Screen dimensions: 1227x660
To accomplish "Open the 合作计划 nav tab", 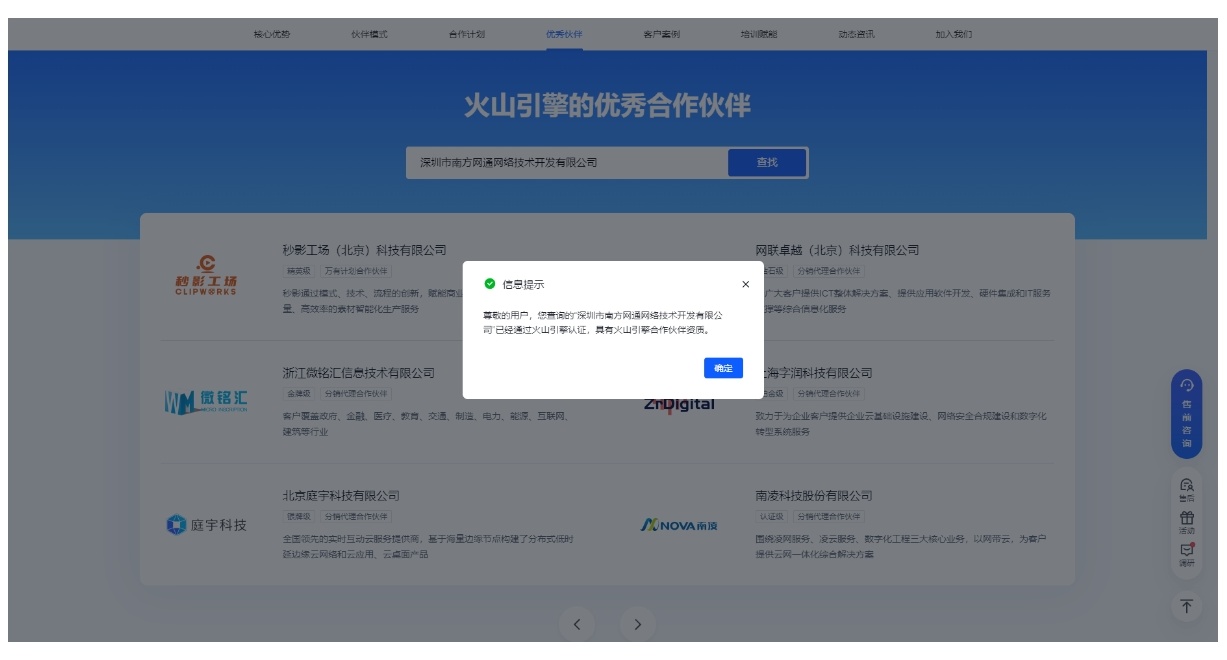I will pyautogui.click(x=467, y=34).
